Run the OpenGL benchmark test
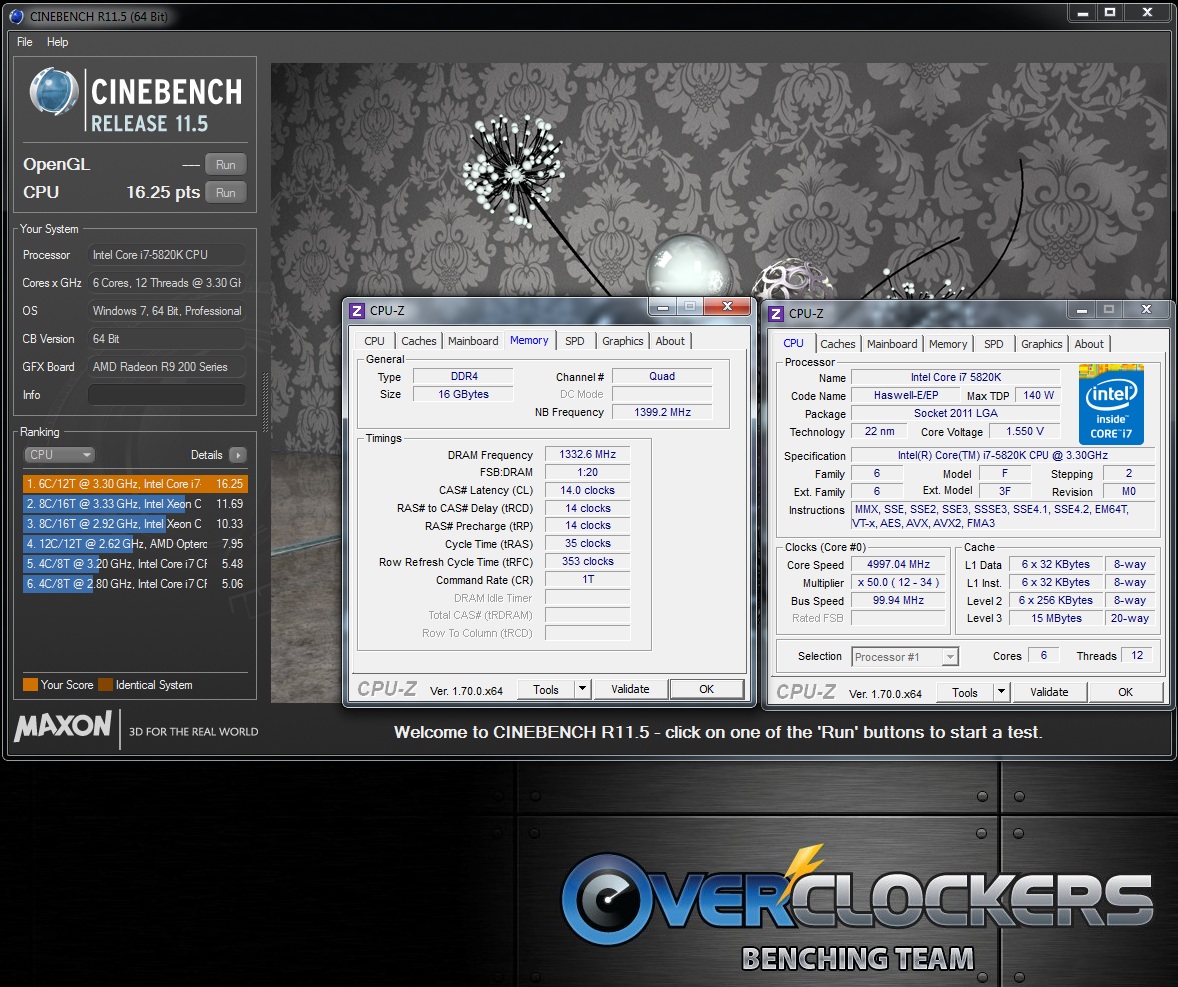The height and width of the screenshot is (987, 1178). 225,164
